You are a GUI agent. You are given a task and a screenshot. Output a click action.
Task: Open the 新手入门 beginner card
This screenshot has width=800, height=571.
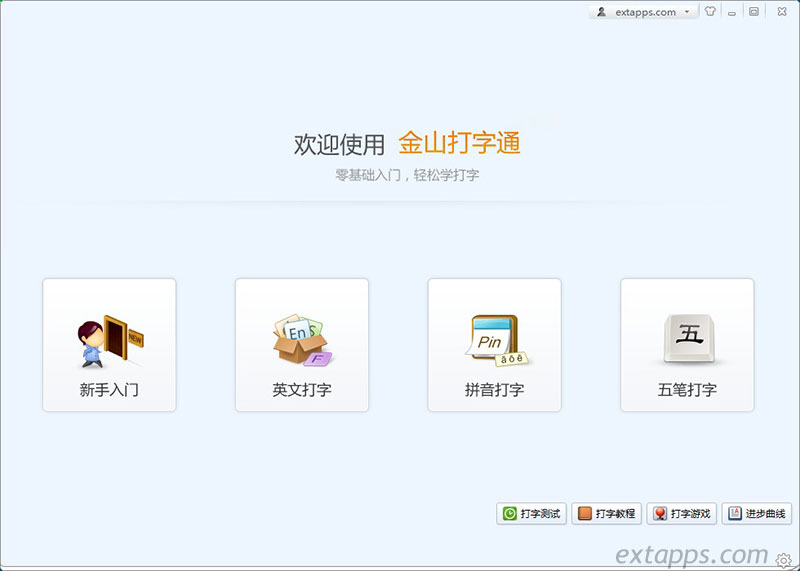click(109, 345)
